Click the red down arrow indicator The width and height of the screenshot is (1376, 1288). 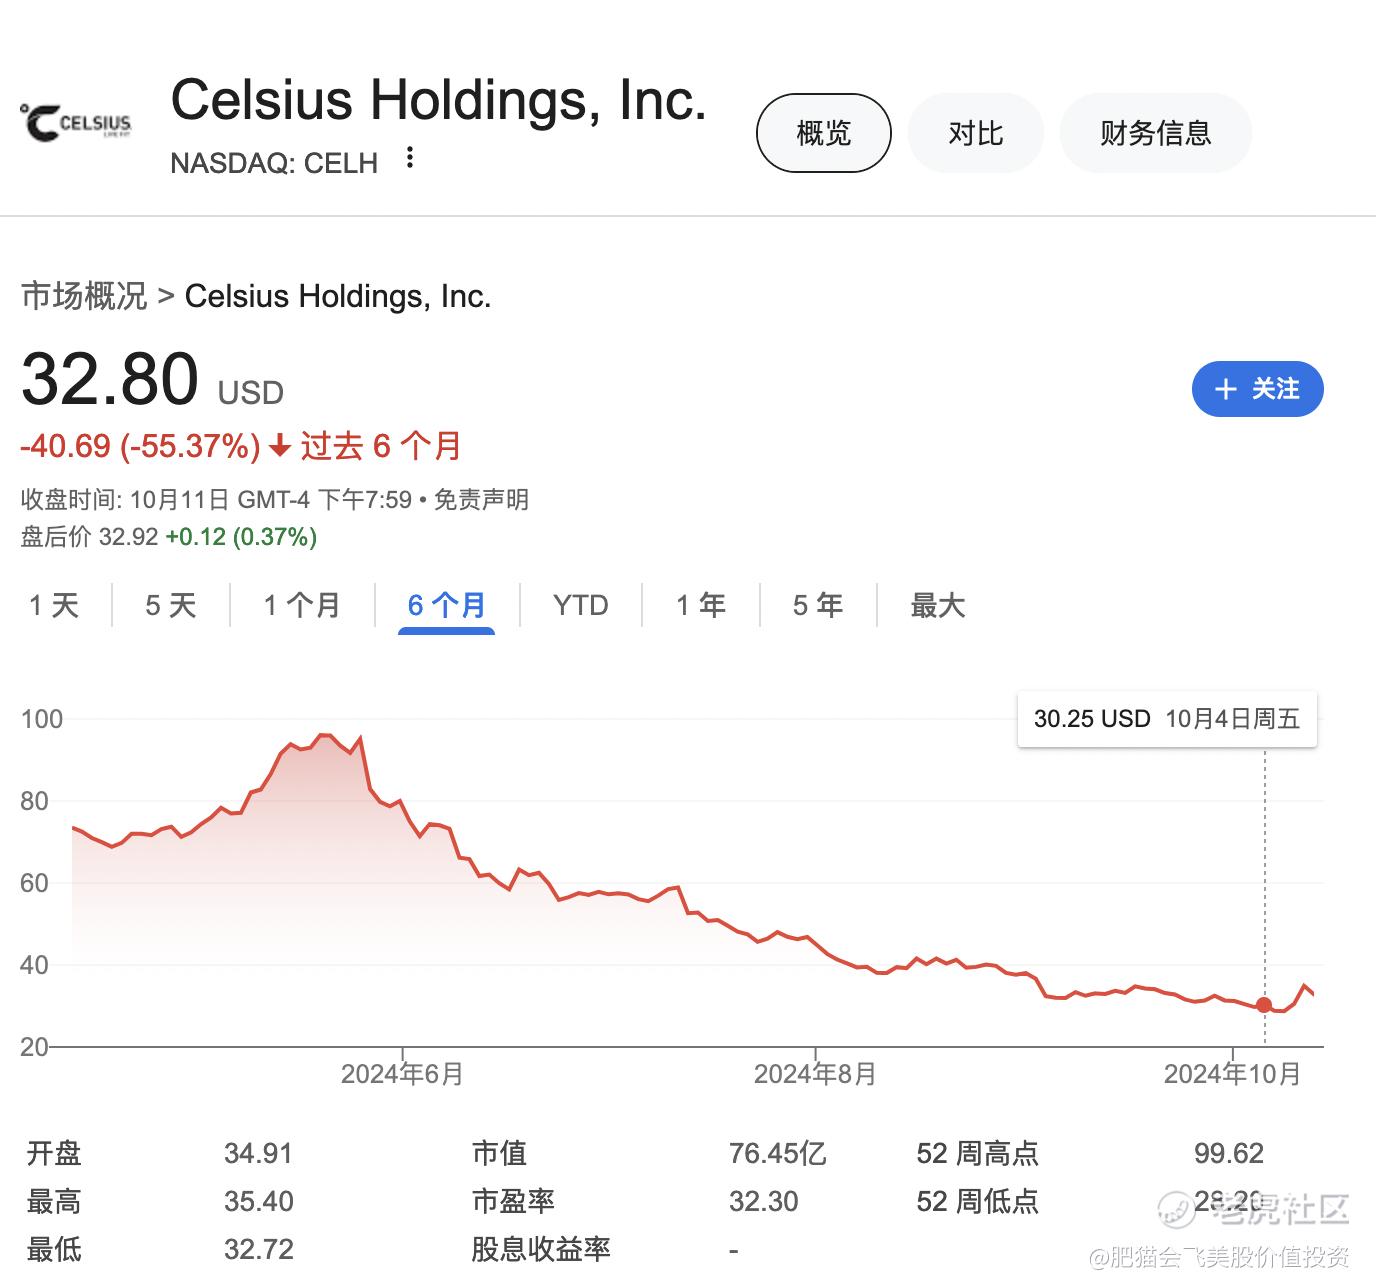280,446
